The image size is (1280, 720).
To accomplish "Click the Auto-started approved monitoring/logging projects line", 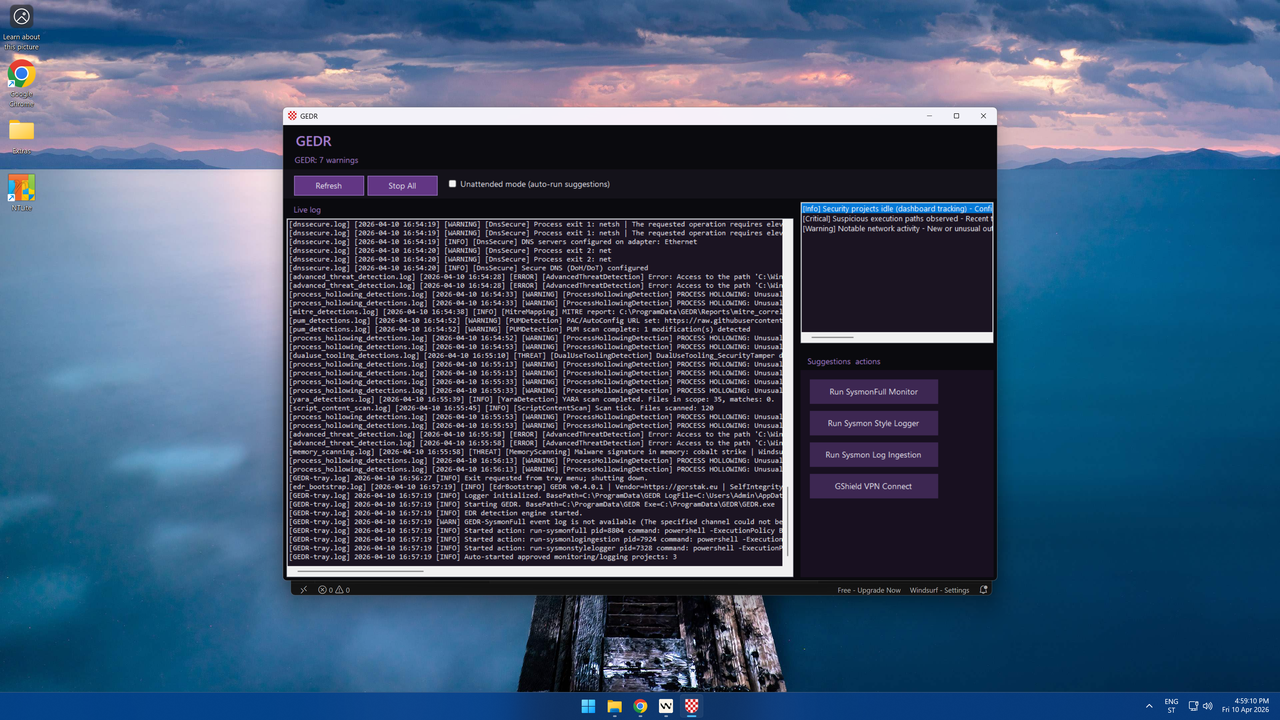I will click(x=483, y=557).
